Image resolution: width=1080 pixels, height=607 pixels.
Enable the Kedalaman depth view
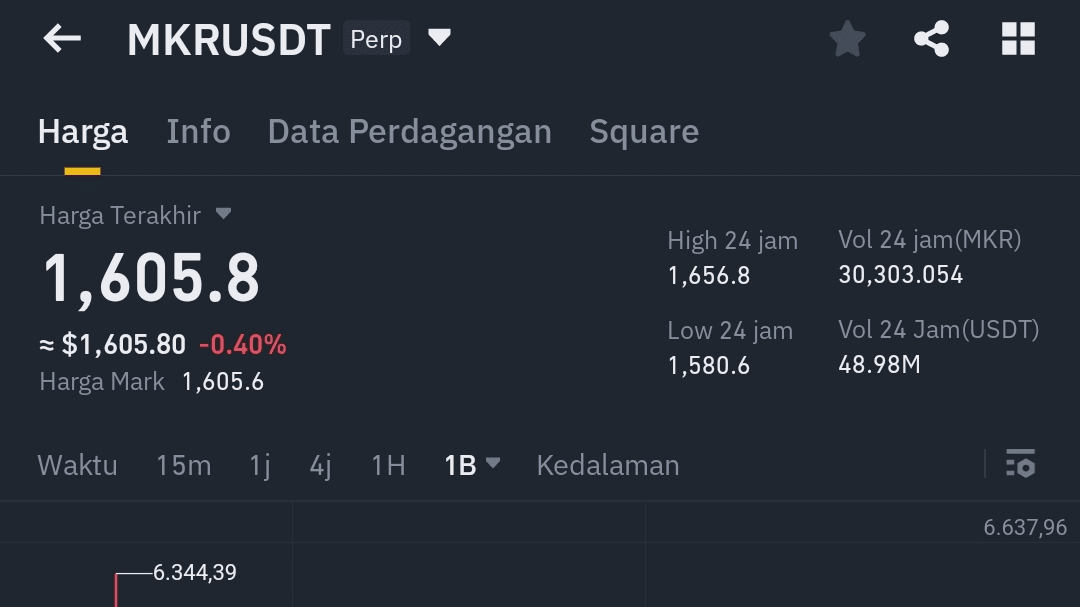pyautogui.click(x=607, y=464)
